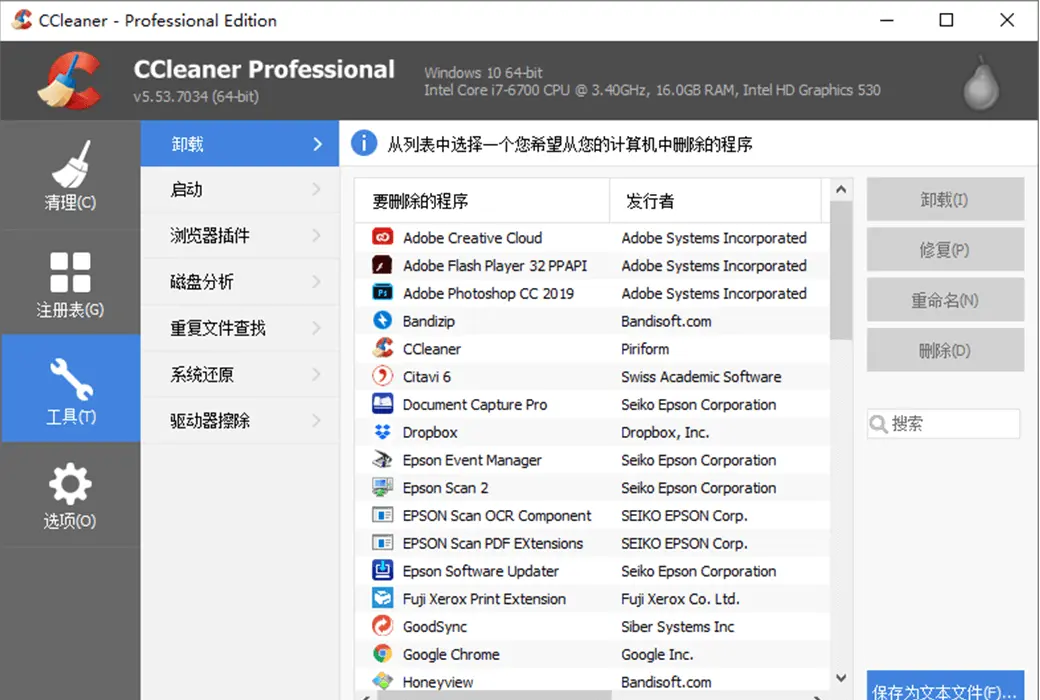Viewport: 1040px width, 700px height.
Task: Open the 卸载 uninstall tab
Action: [239, 144]
